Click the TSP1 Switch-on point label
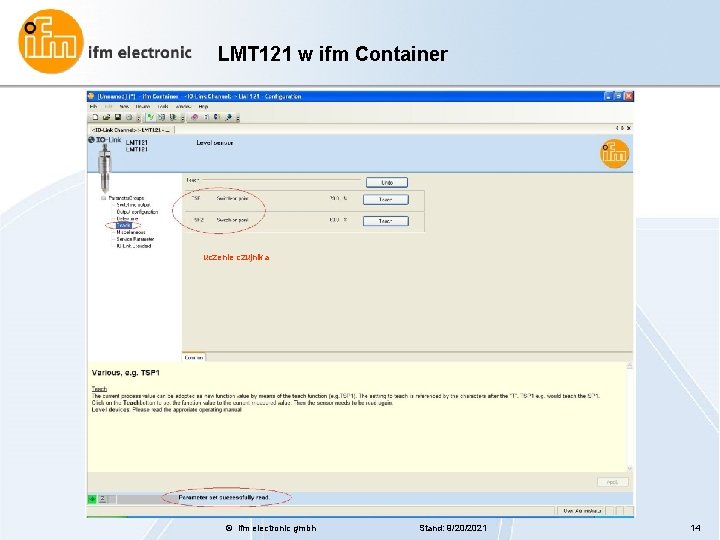The height and width of the screenshot is (540, 720). point(232,198)
